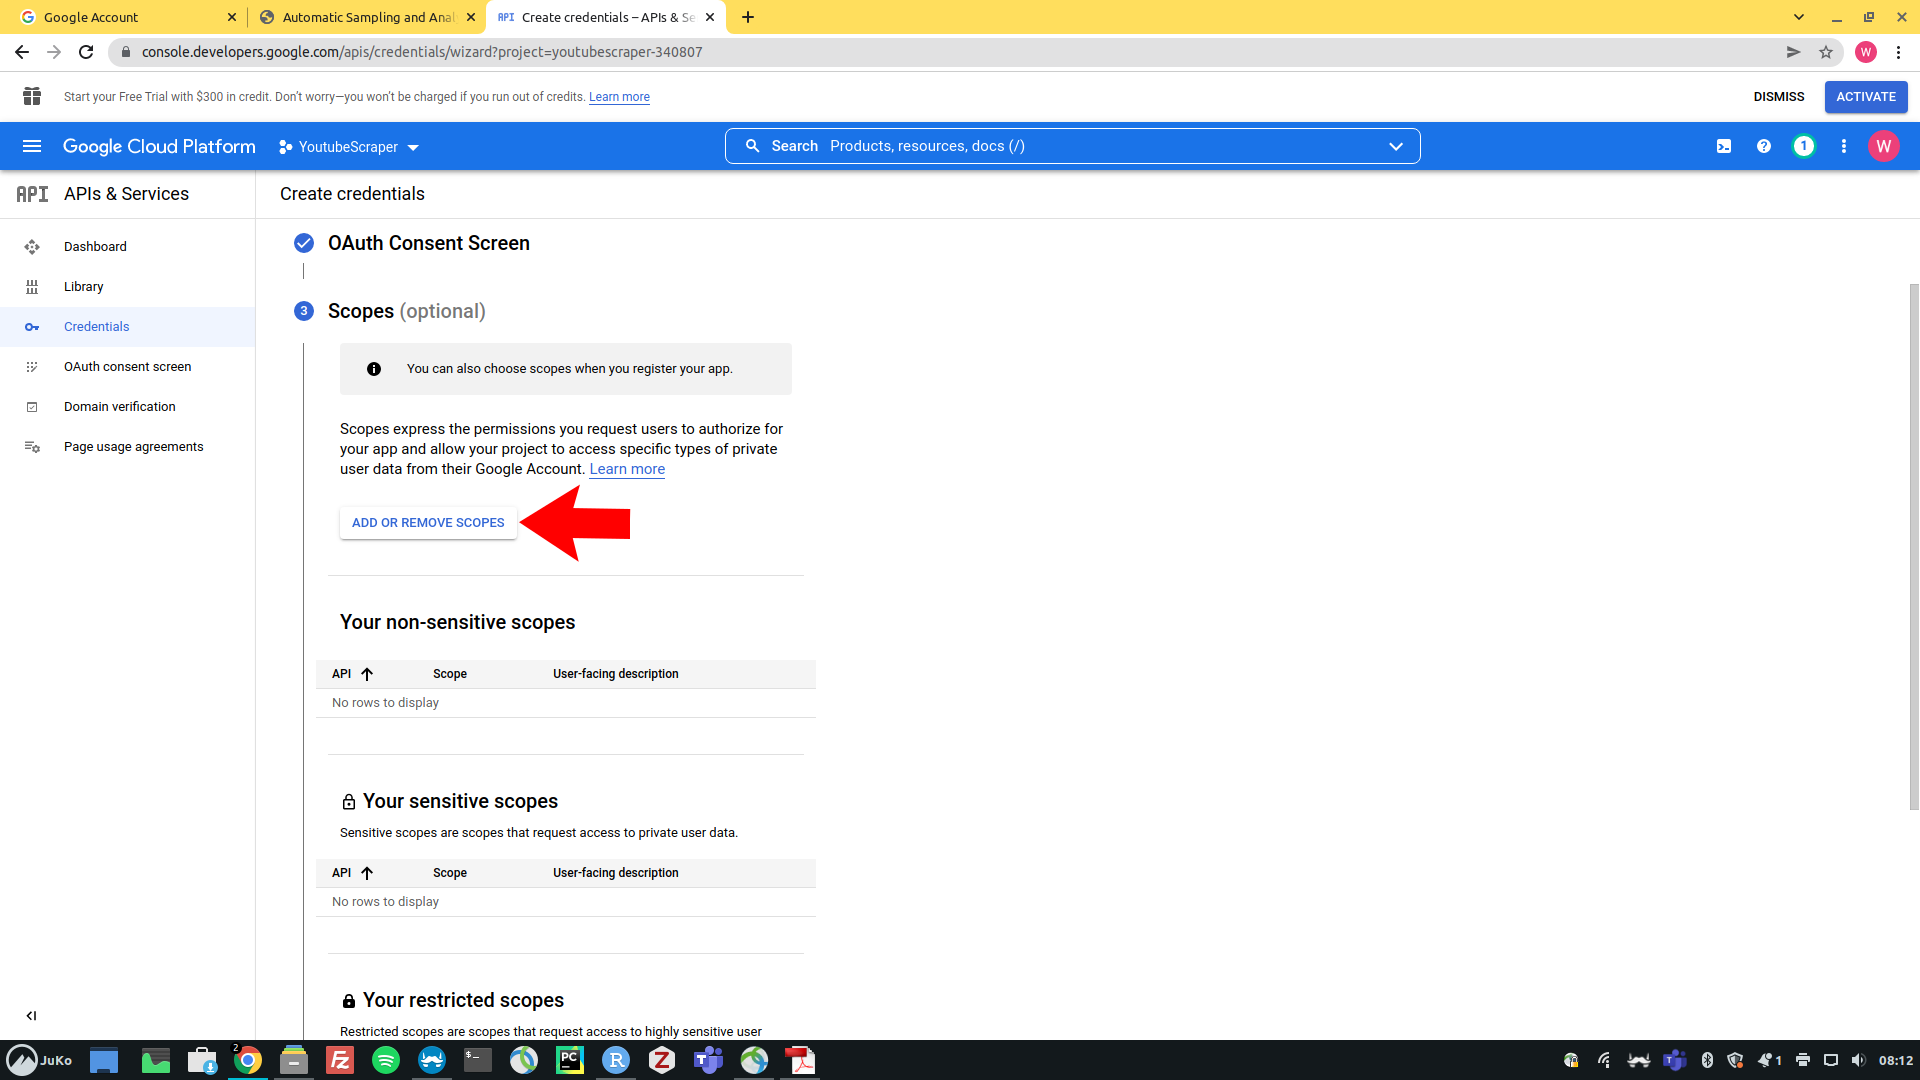Click the gift icon in free trial banner
1920x1080 pixels.
(x=32, y=96)
